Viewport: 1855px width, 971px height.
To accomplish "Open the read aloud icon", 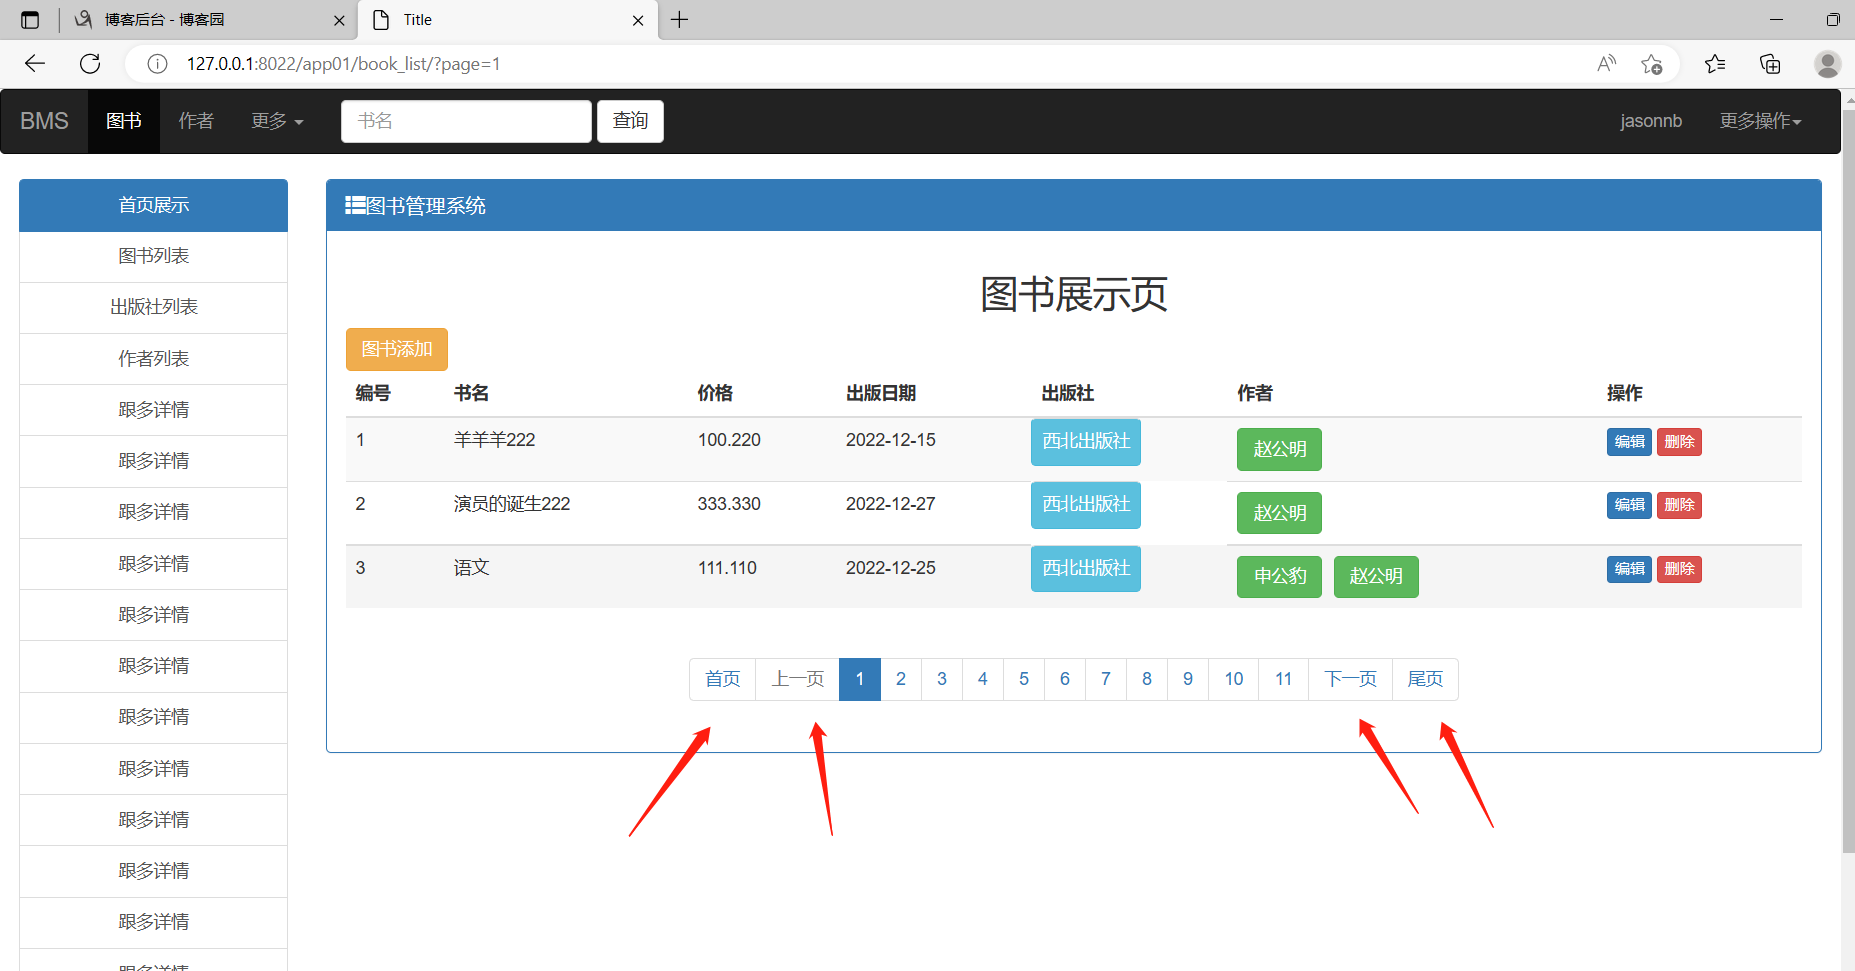I will [1606, 64].
